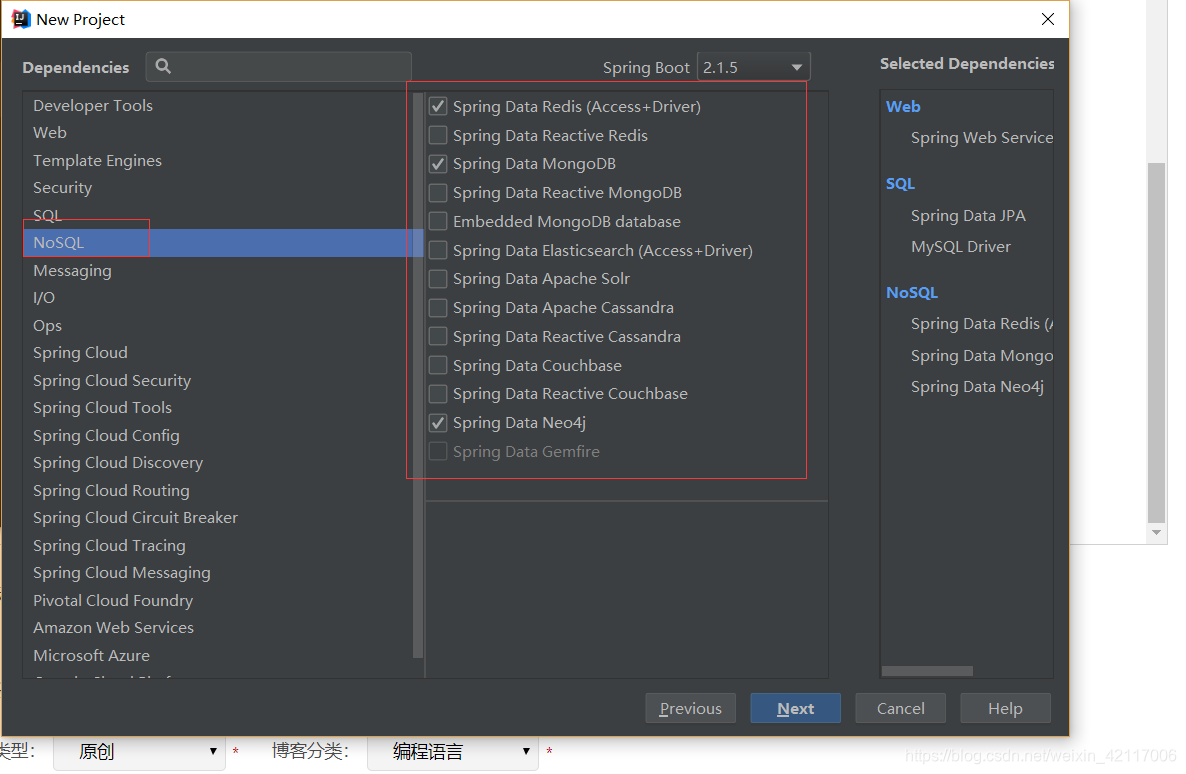Select the NoSQL category
The height and width of the screenshot is (774, 1186).
222,243
